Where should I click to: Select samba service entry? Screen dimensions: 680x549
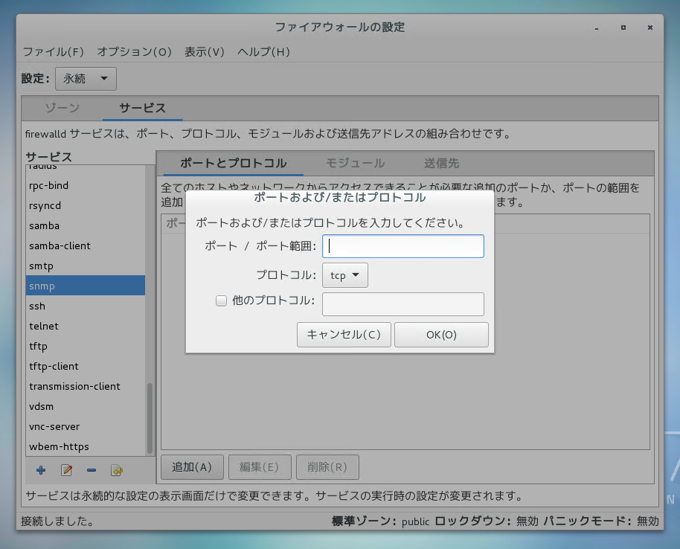pyautogui.click(x=85, y=225)
